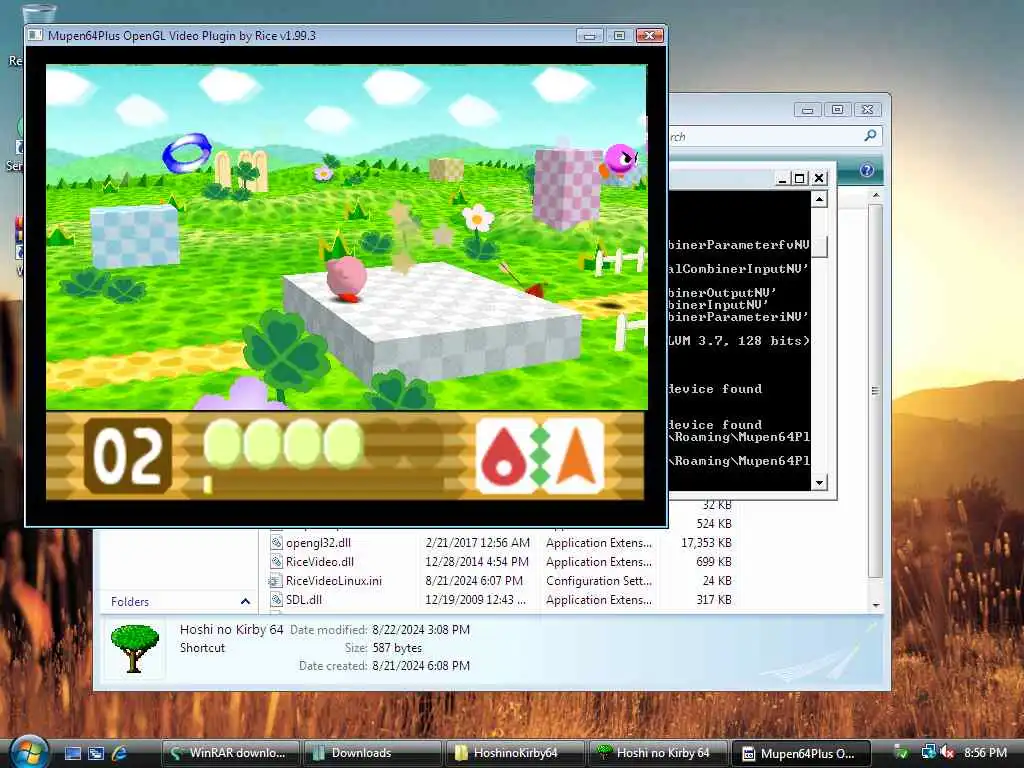Image resolution: width=1024 pixels, height=768 pixels.
Task: Switch to Hoshi no Kirby 64 taskbar button
Action: pyautogui.click(x=657, y=753)
